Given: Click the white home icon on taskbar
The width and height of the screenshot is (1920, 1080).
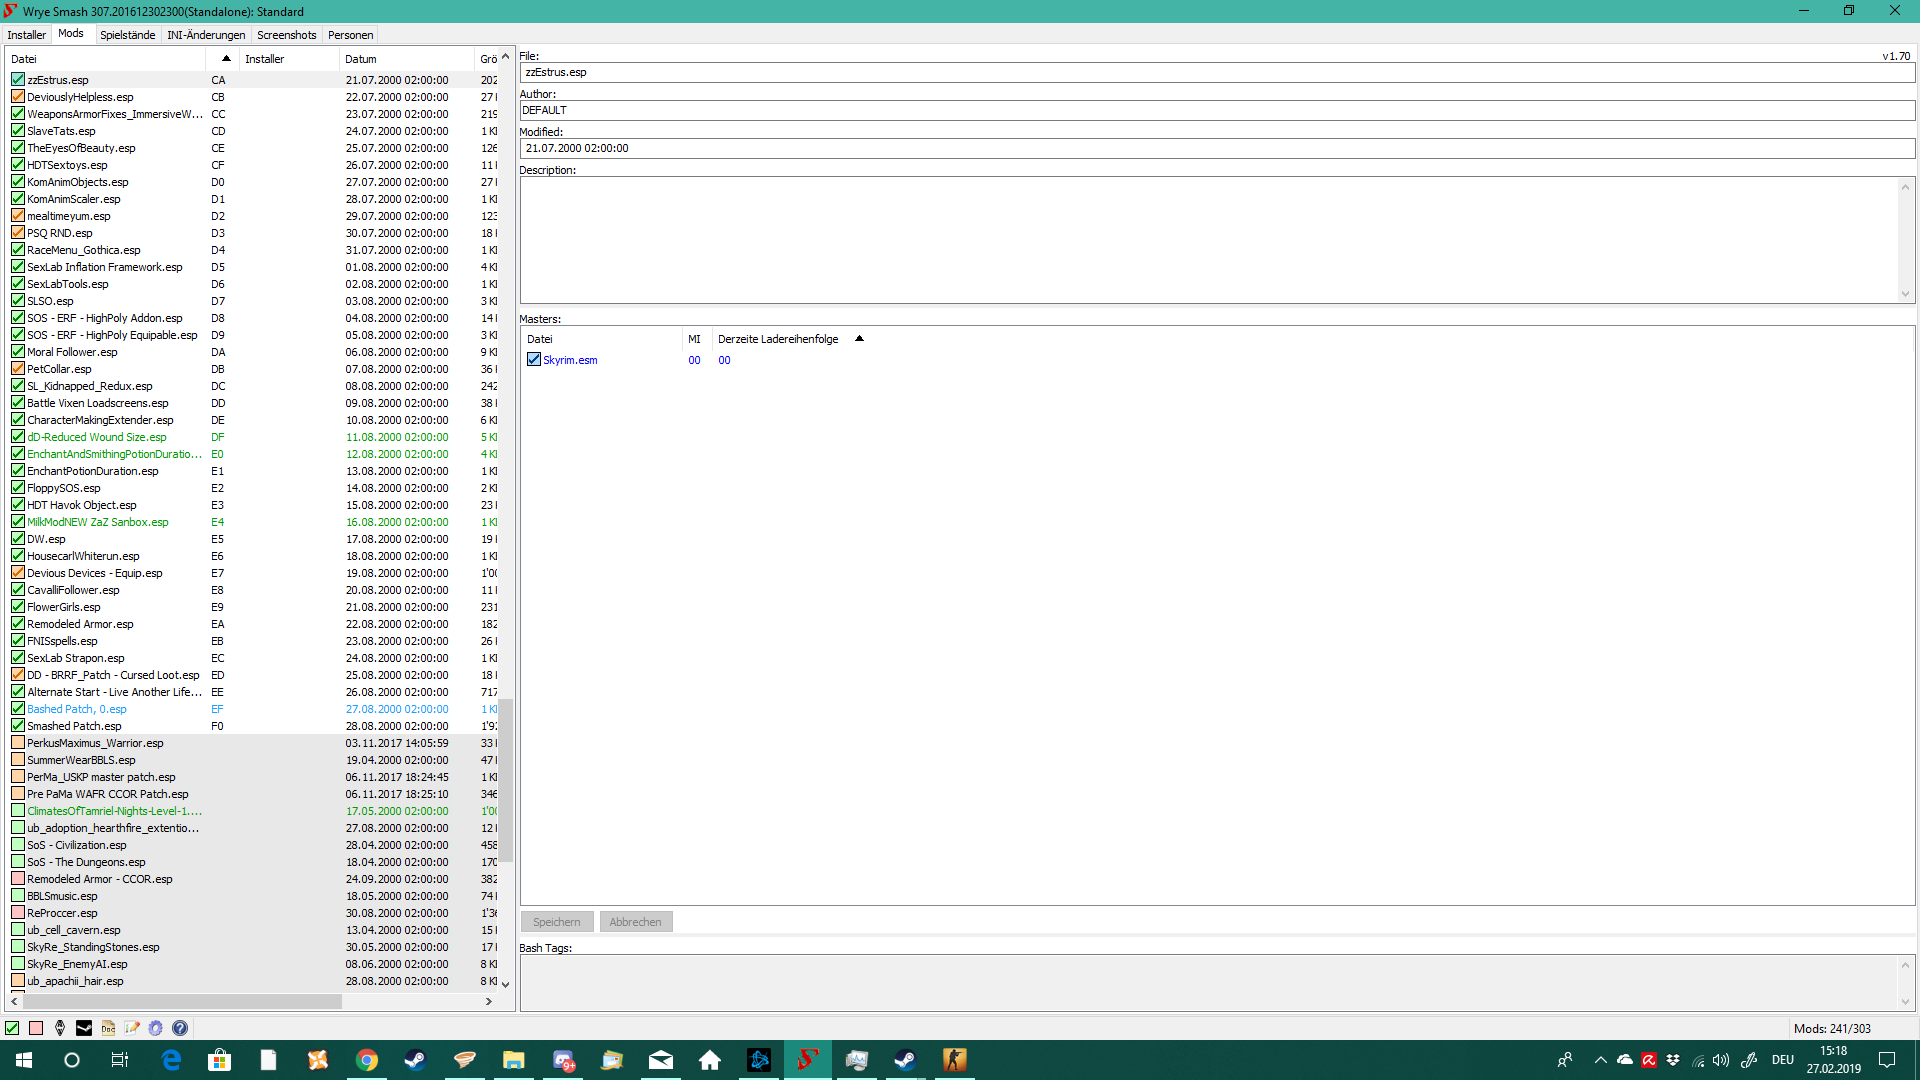Looking at the screenshot, I should 710,1060.
